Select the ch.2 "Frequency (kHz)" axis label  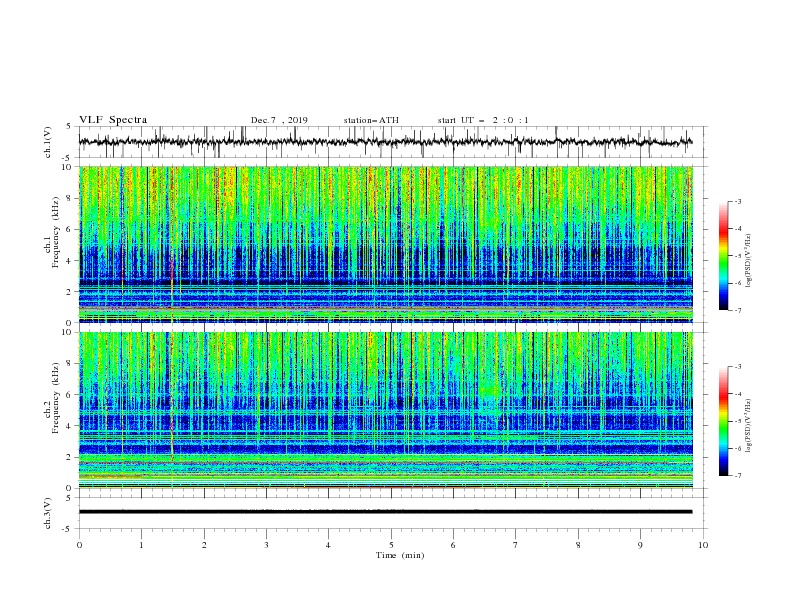click(x=55, y=397)
